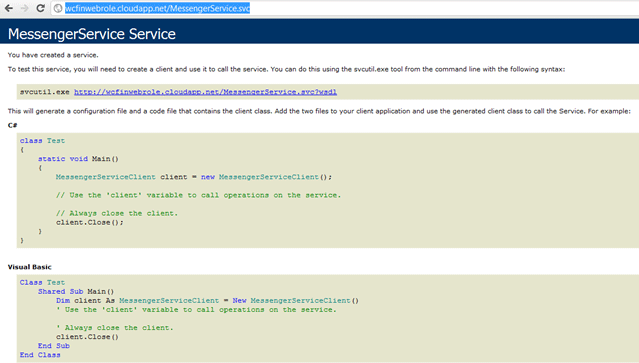Reload the page with the refresh icon

(x=40, y=8)
